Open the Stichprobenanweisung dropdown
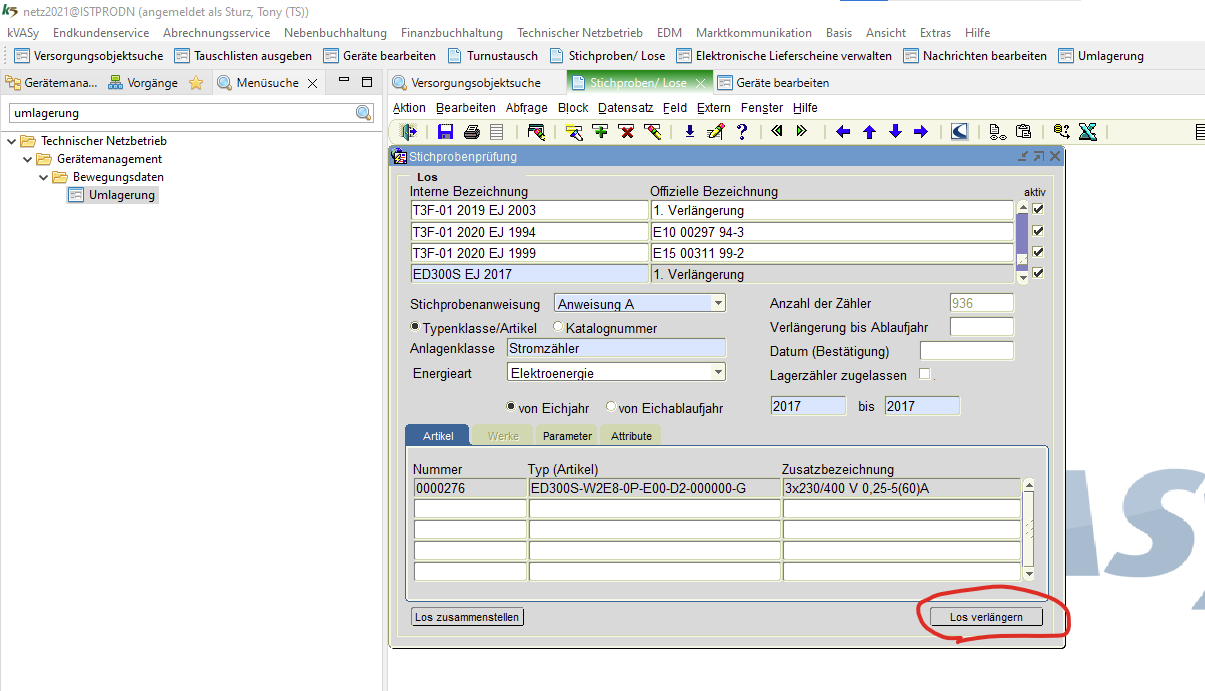1205x691 pixels. (717, 304)
